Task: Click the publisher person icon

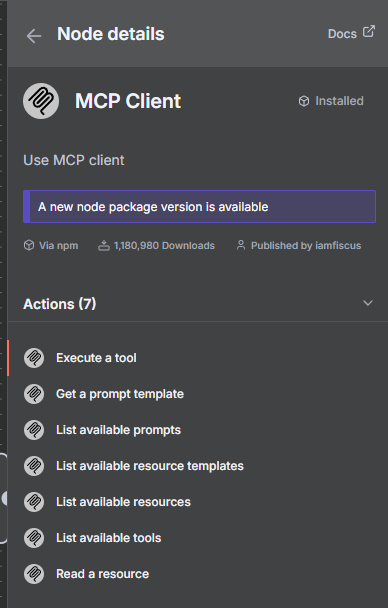Action: [x=241, y=245]
